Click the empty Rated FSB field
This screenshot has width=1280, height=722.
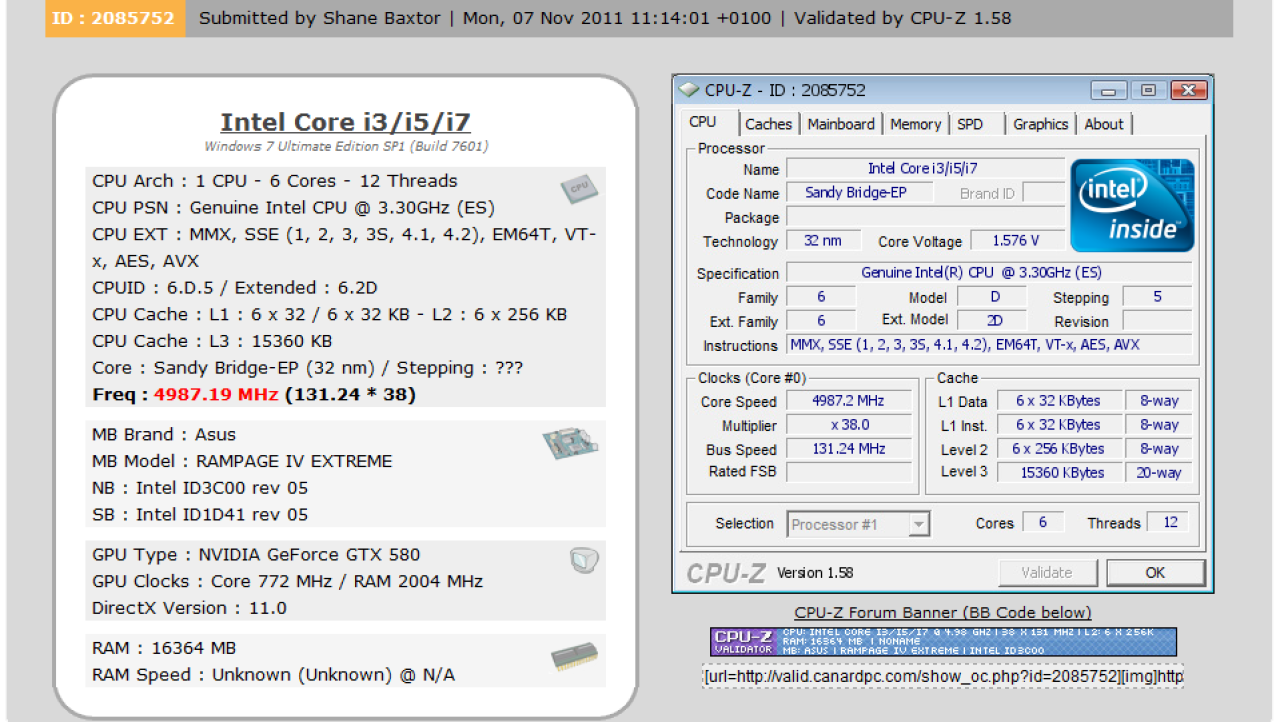848,472
